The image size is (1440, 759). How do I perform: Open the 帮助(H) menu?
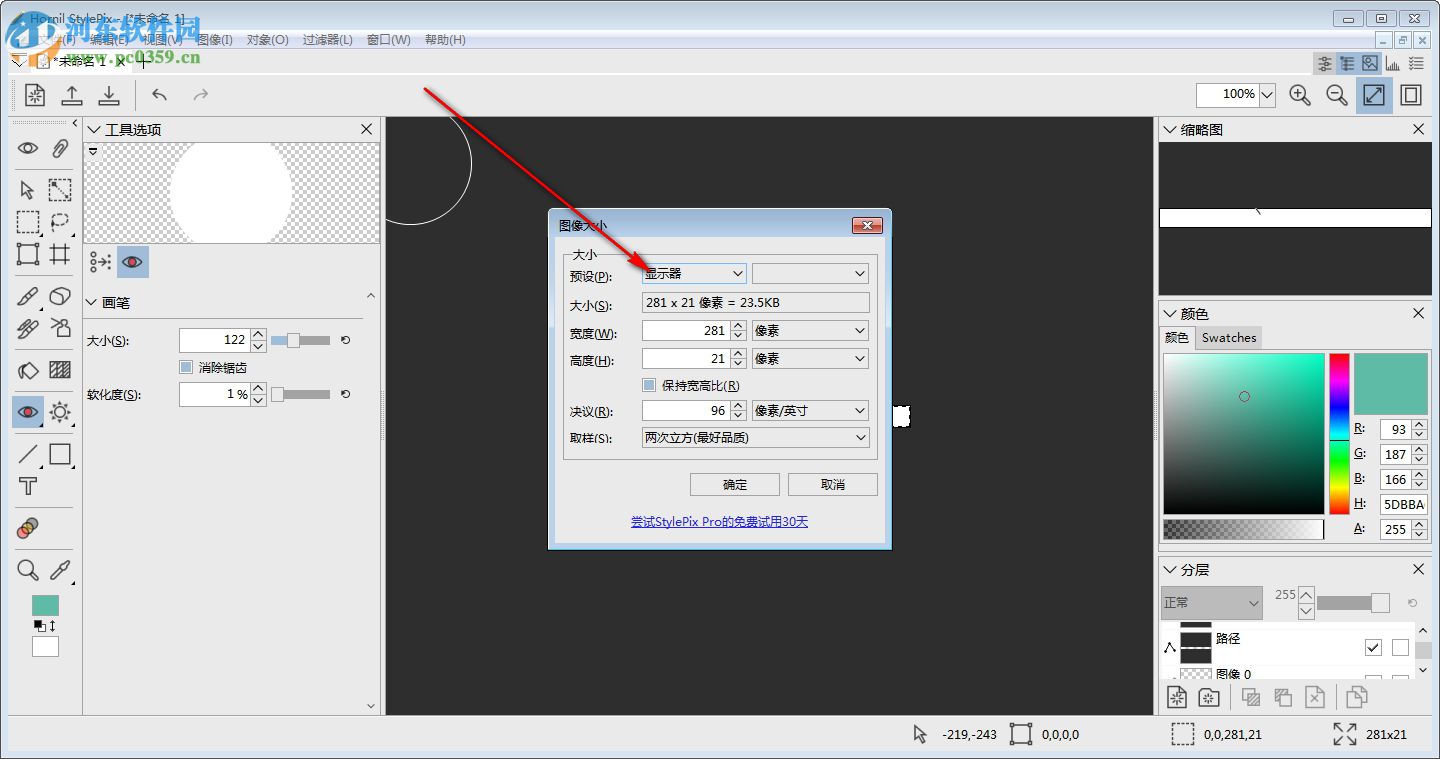pos(445,40)
